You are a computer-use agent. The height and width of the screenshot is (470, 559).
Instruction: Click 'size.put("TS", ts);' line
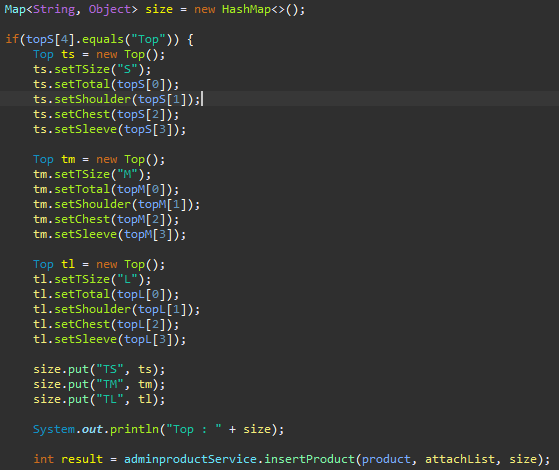point(99,369)
